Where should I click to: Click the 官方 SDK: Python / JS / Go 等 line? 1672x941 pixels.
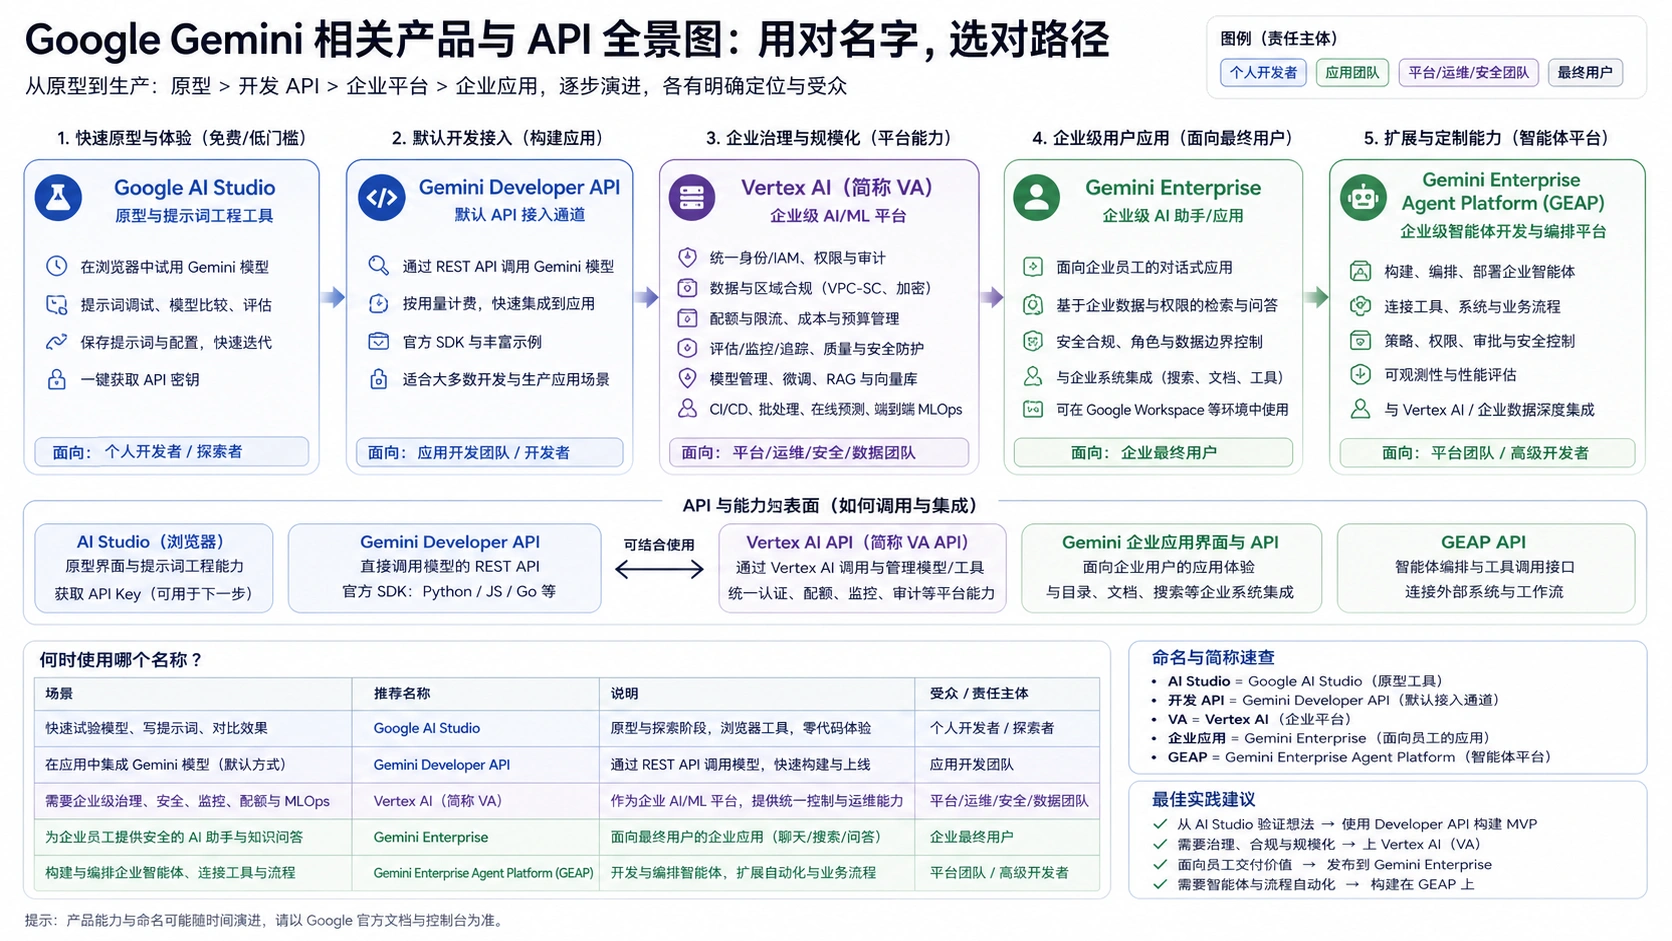pyautogui.click(x=449, y=591)
